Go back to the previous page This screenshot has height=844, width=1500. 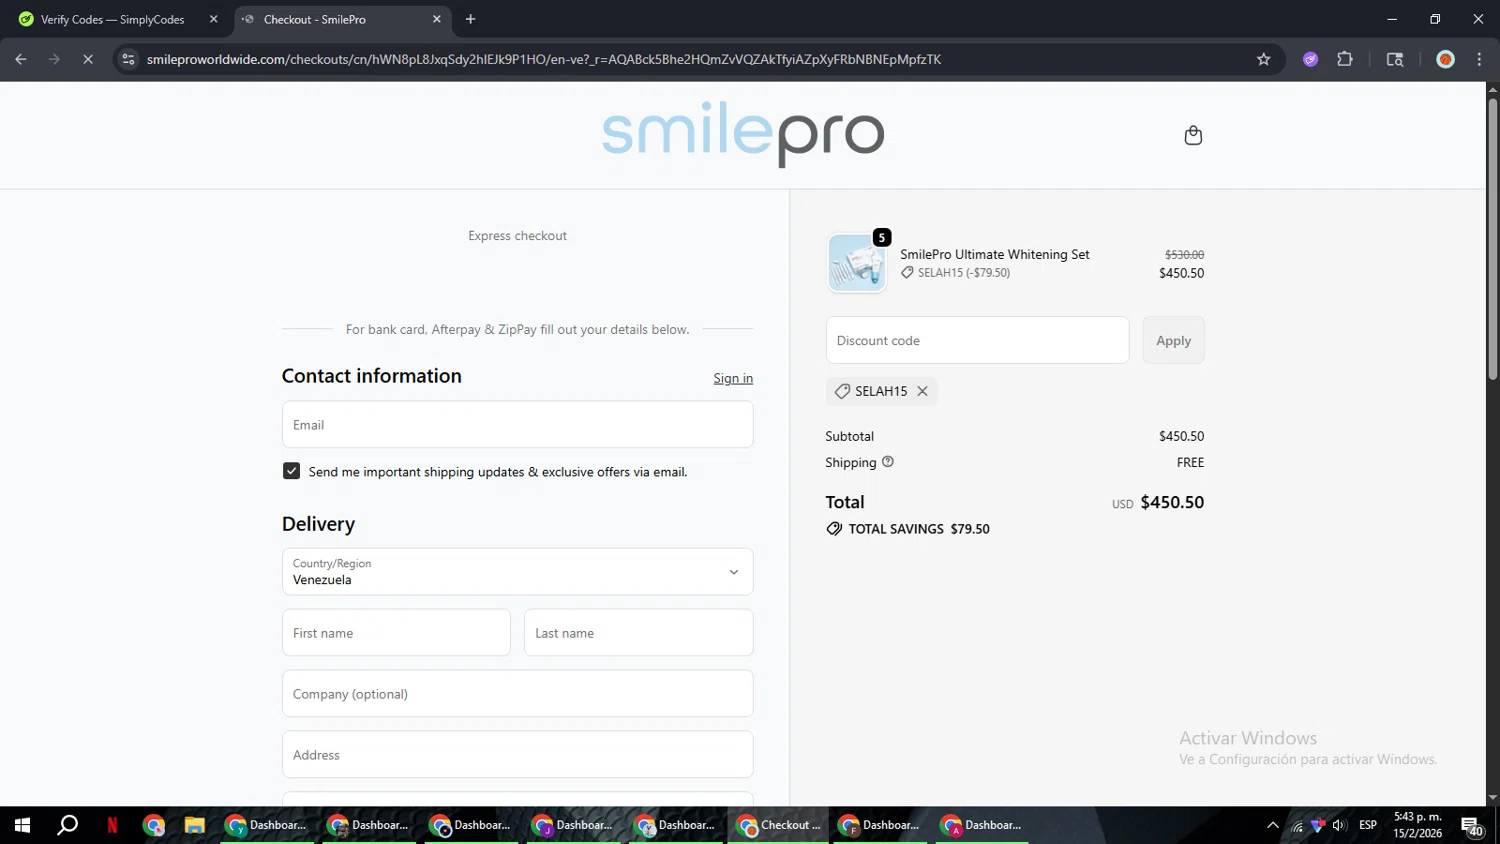[21, 59]
